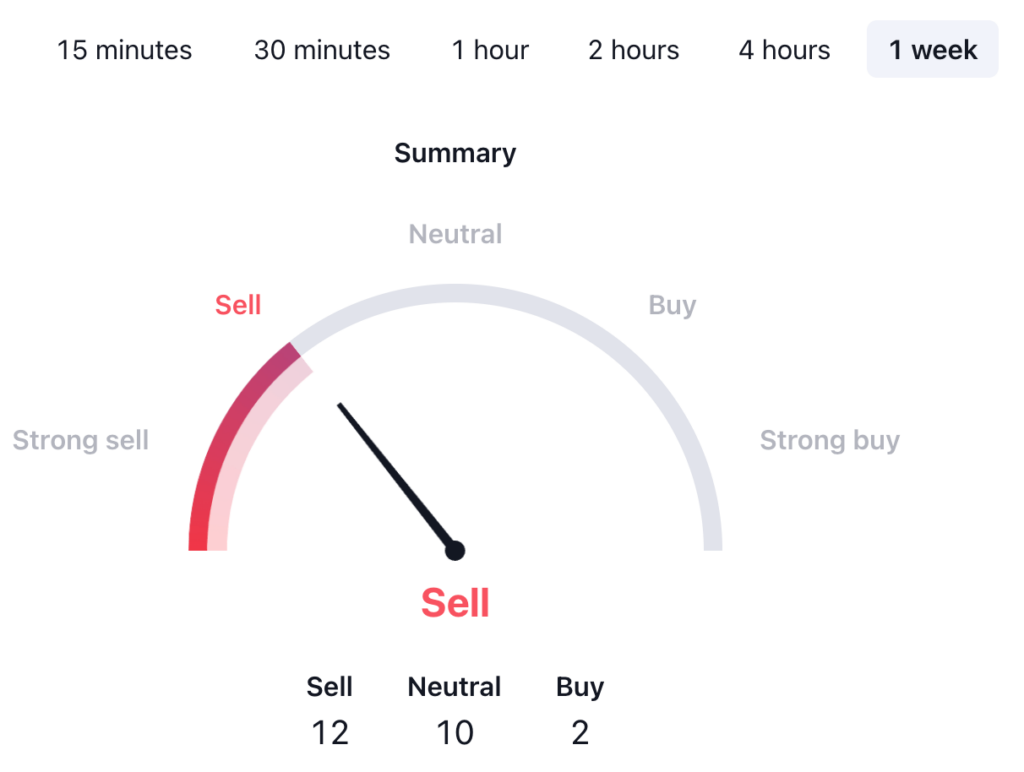This screenshot has width=1024, height=772.
Task: Click the Summary heading
Action: click(x=455, y=153)
